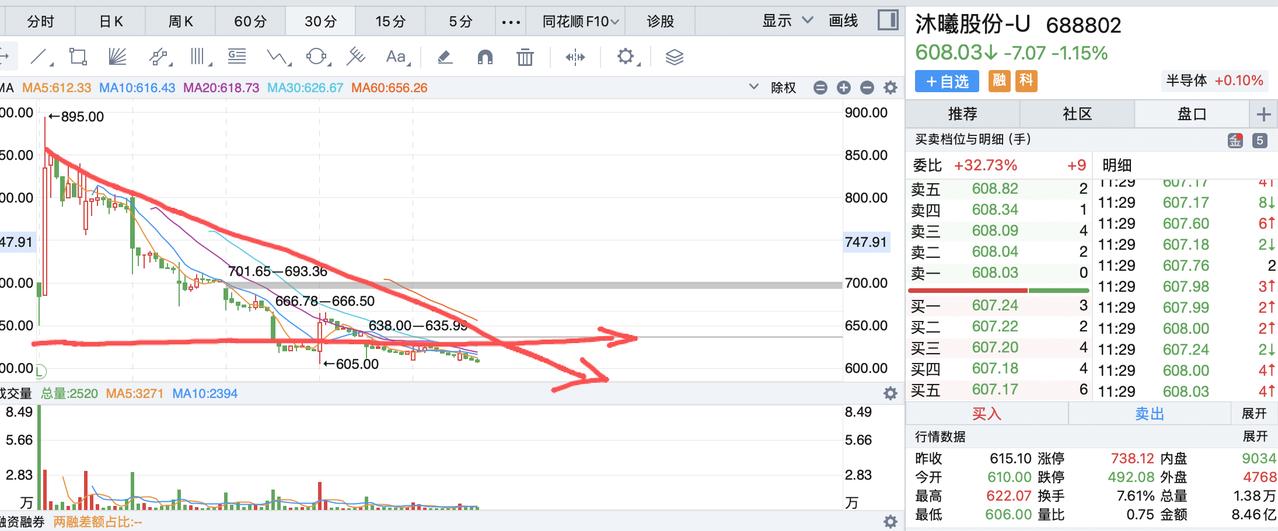Open the 推荐 panel tab
Screen dimensions: 1278x531
click(x=962, y=114)
